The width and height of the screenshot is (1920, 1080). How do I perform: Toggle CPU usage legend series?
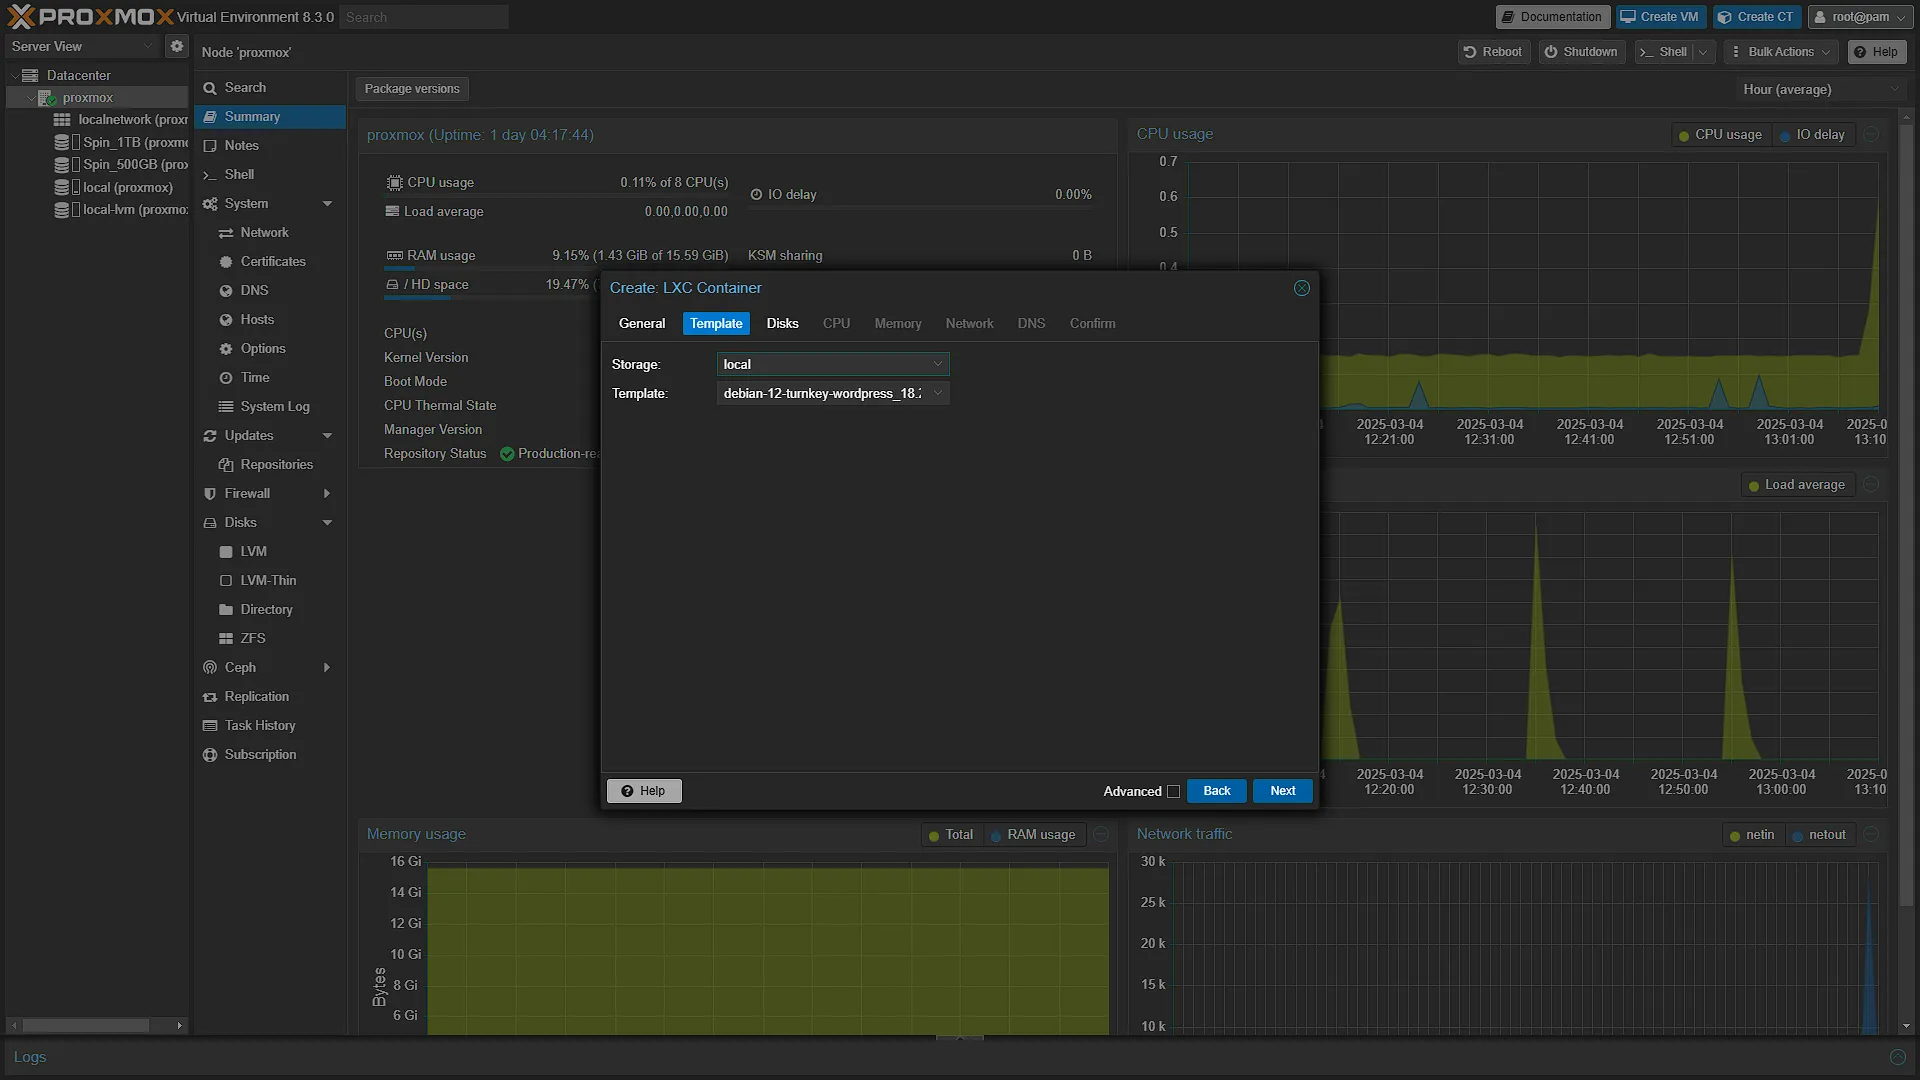pos(1721,134)
